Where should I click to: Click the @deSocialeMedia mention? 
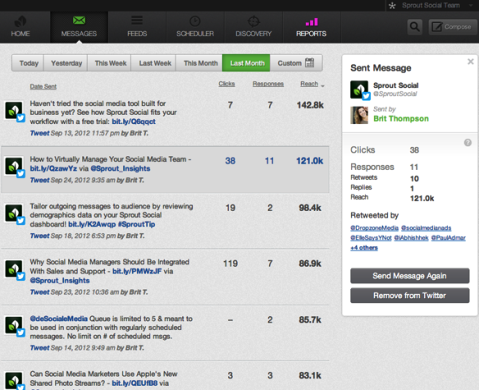pos(59,319)
